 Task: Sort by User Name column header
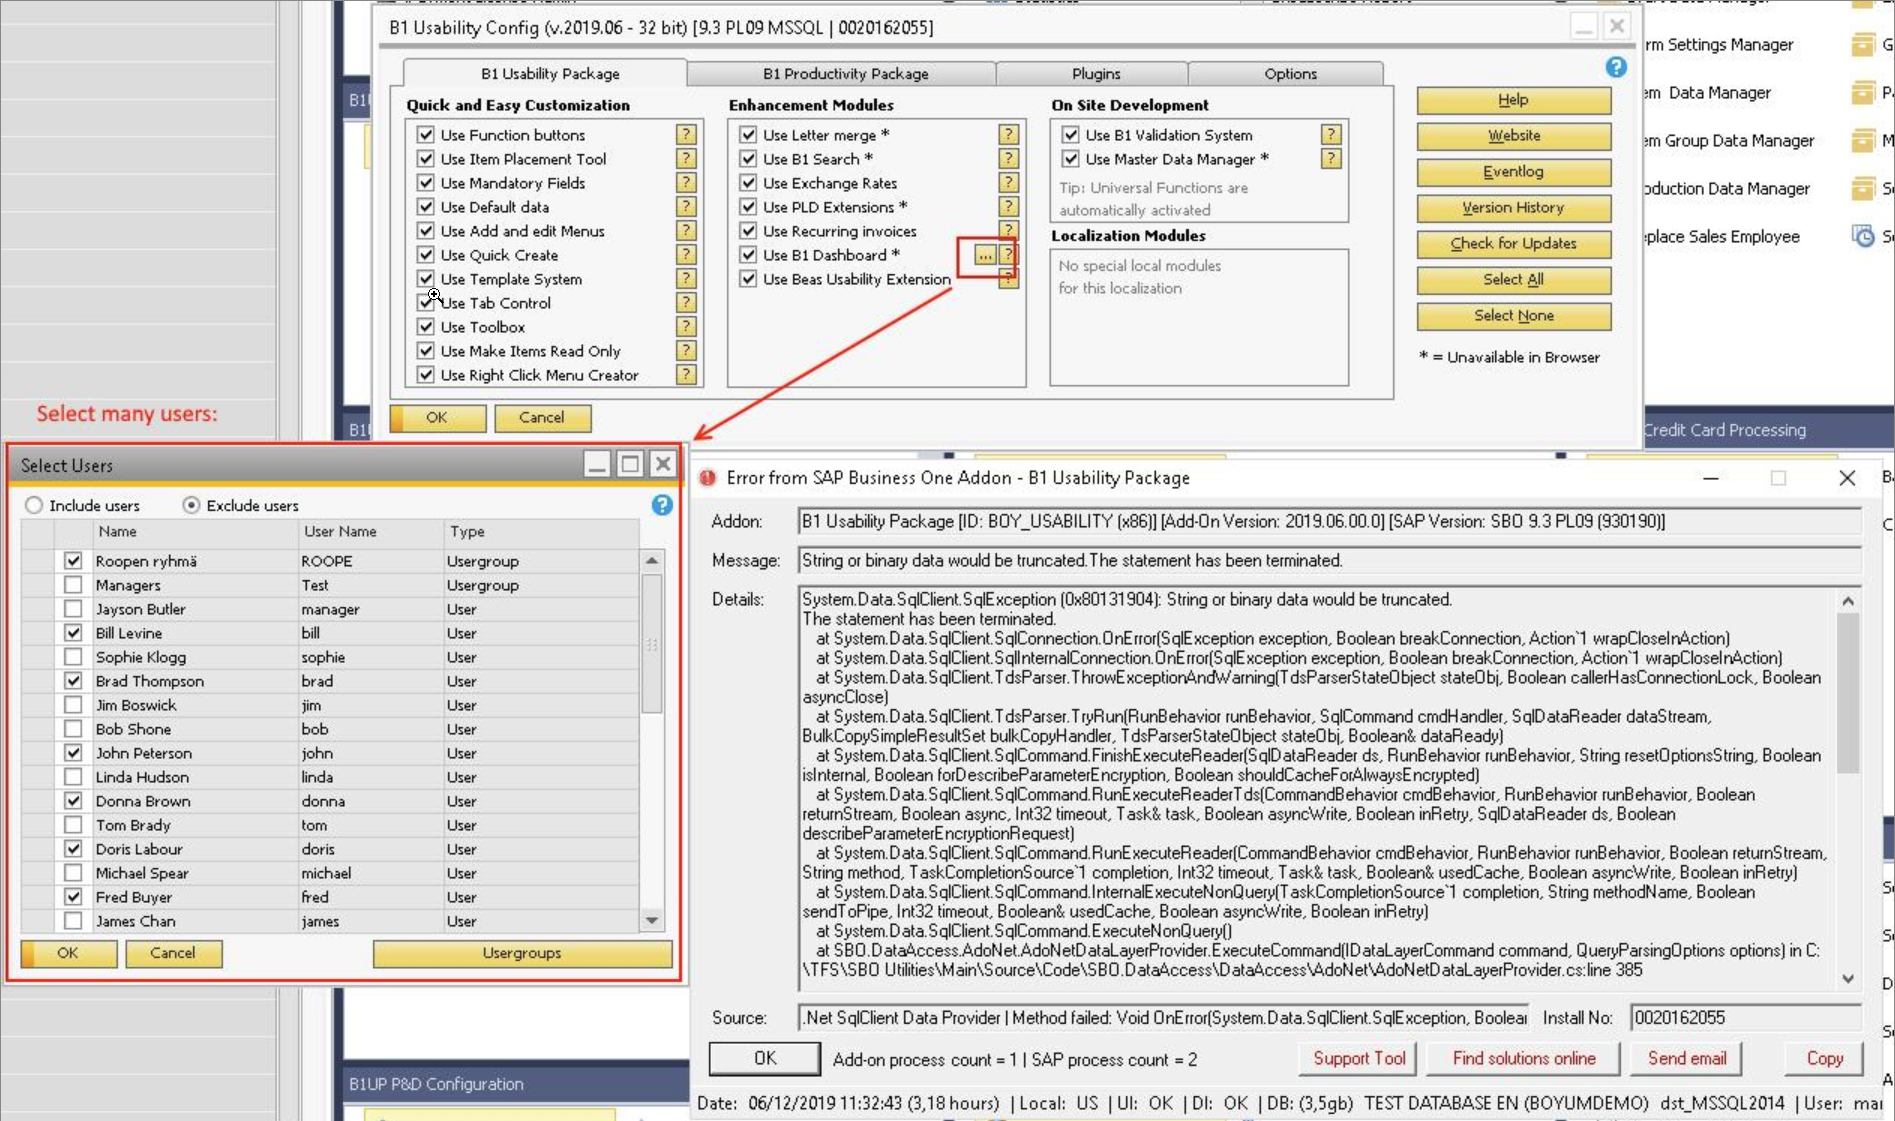pos(371,532)
